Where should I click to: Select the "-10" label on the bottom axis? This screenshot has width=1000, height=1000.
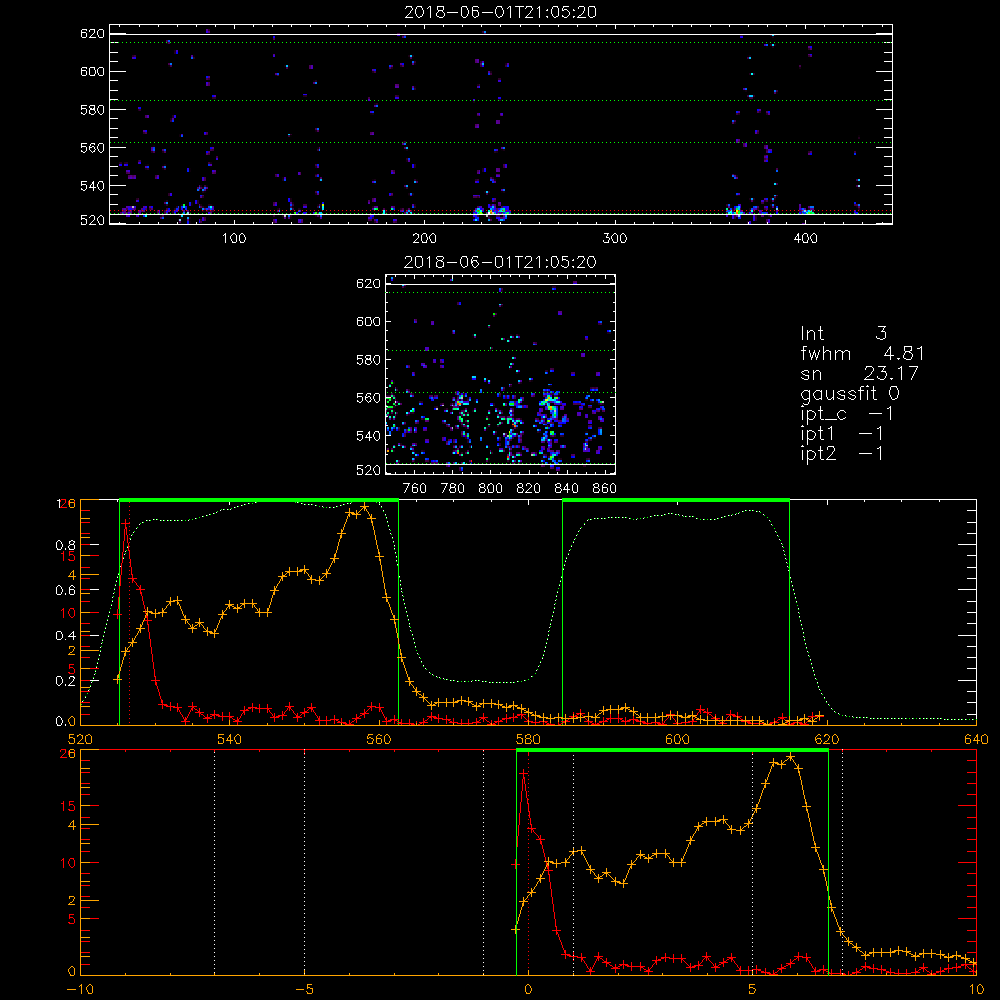coord(80,989)
